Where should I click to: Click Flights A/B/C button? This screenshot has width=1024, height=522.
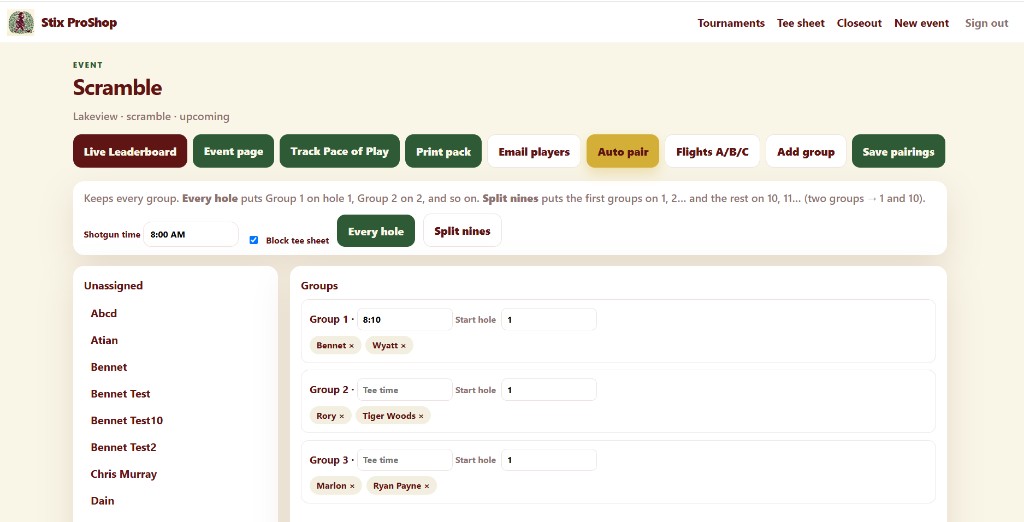[x=712, y=152]
